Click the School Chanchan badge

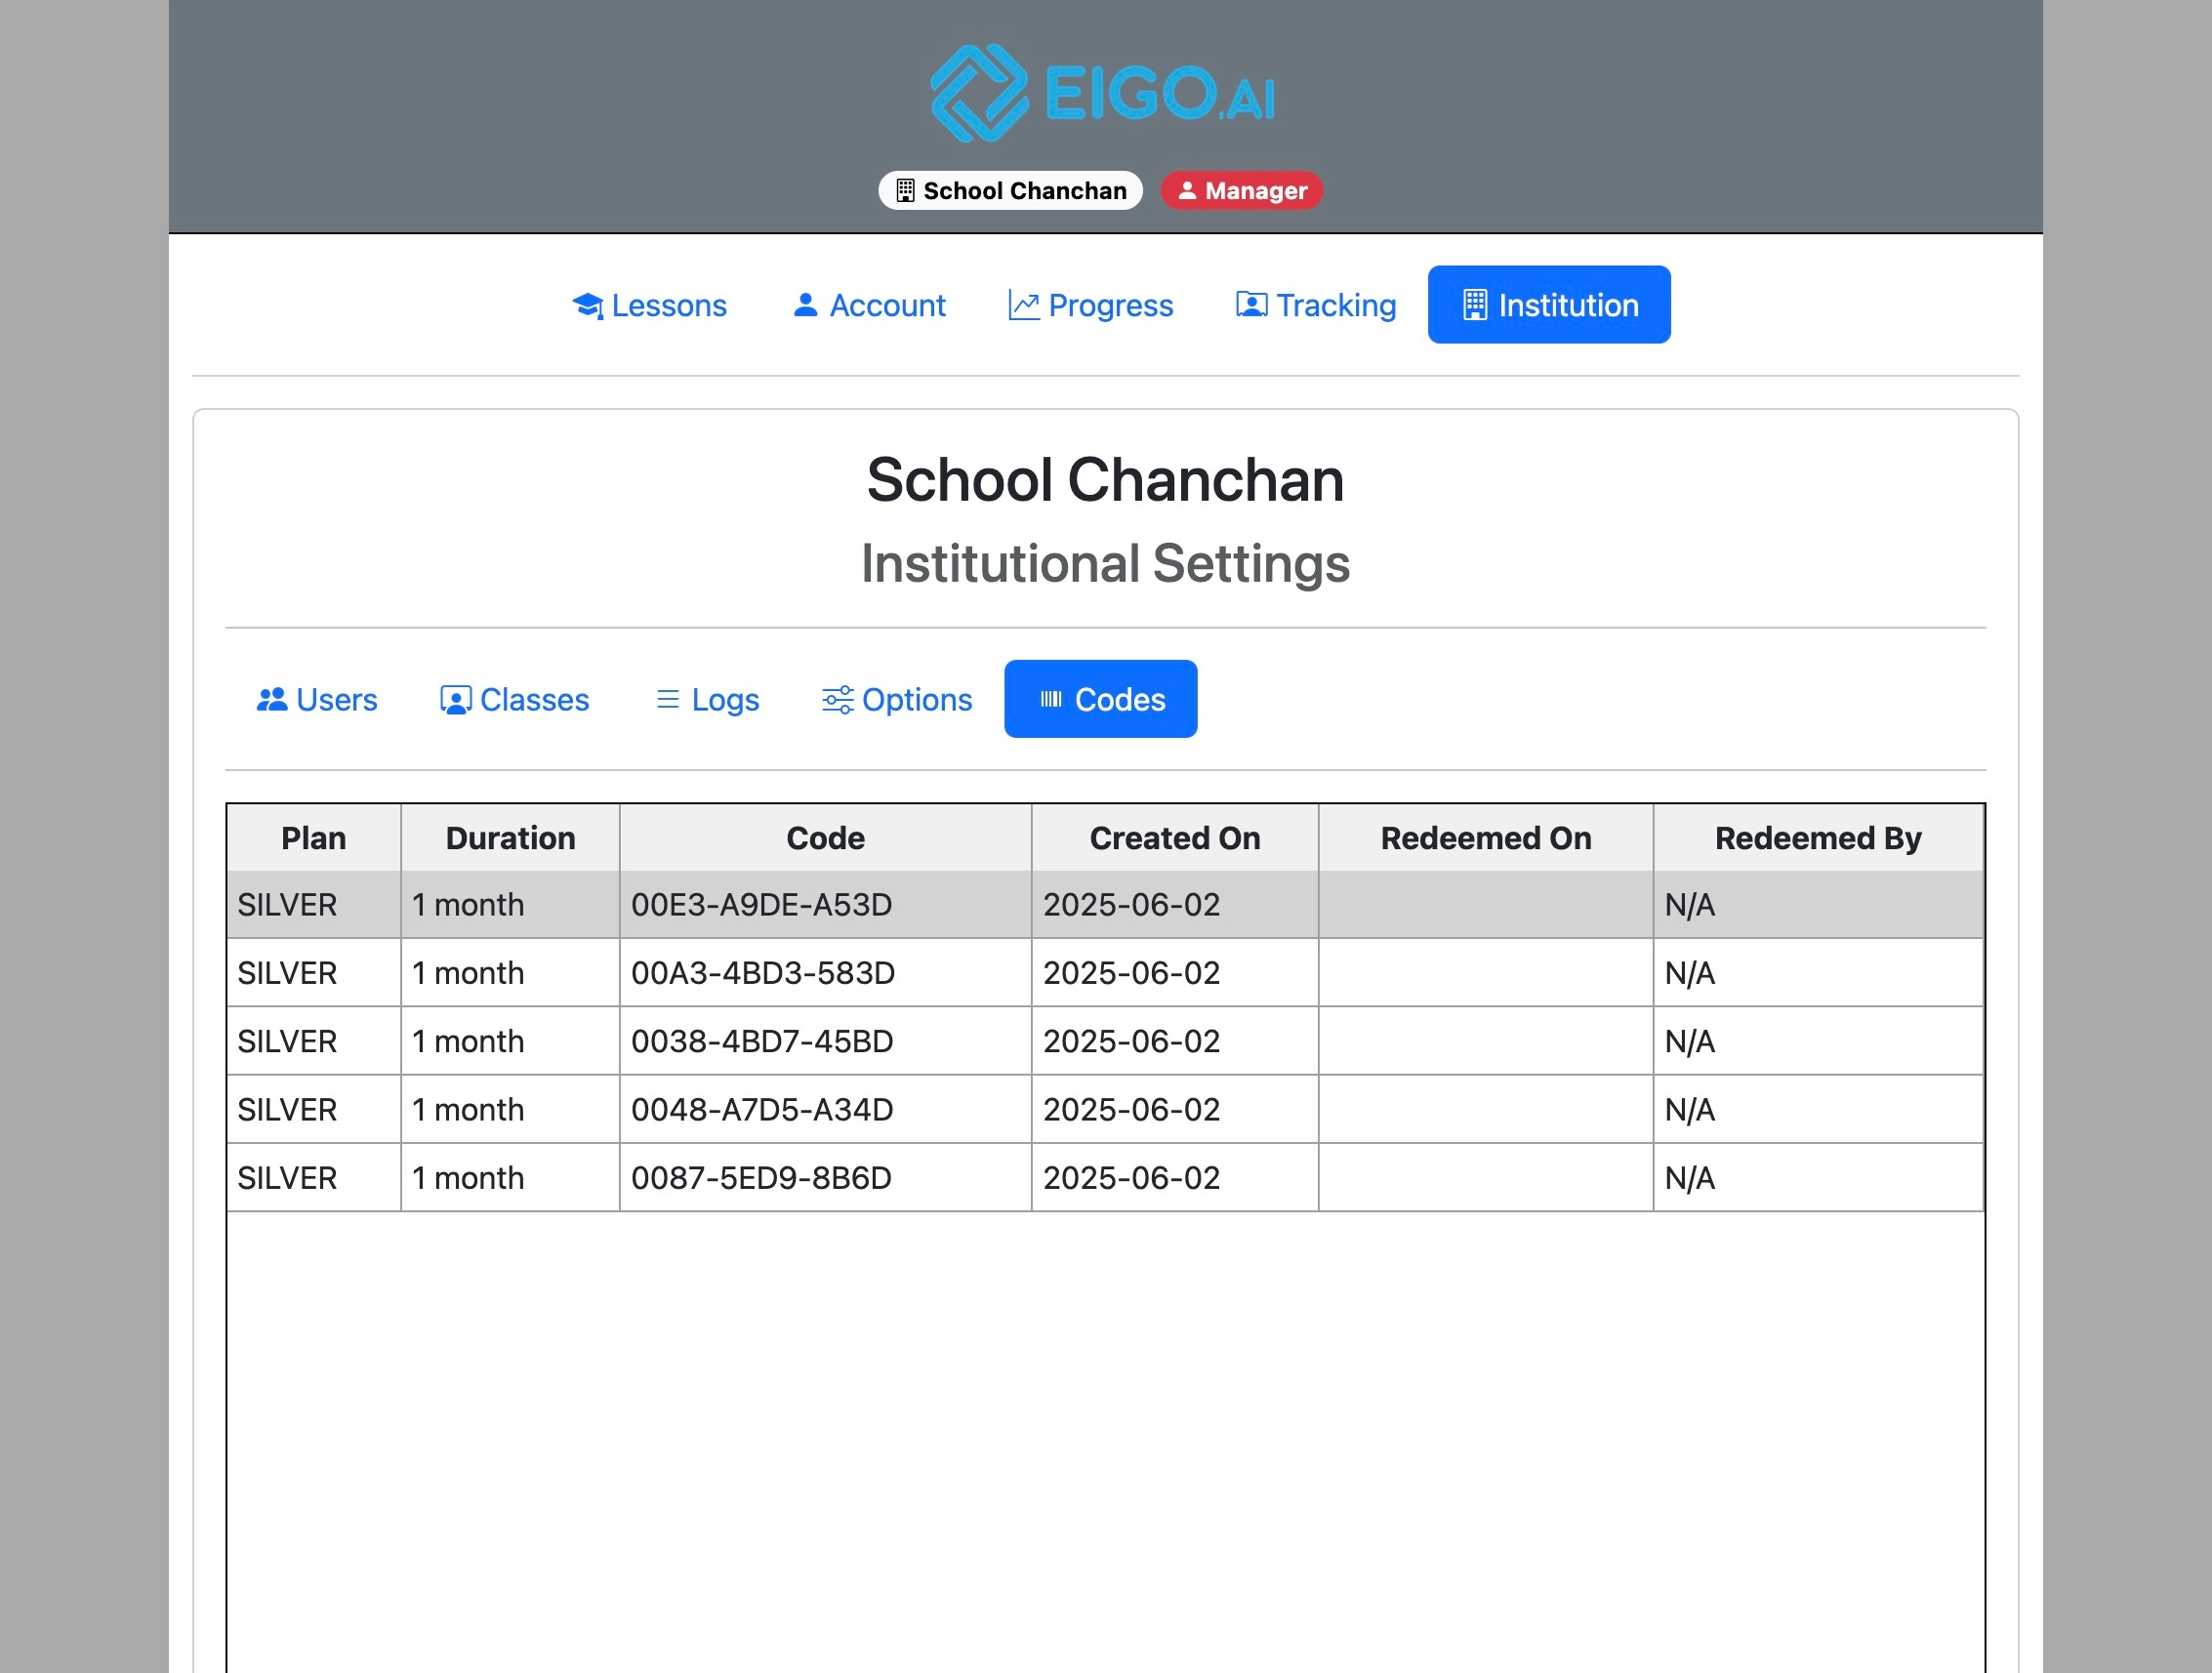point(1010,191)
